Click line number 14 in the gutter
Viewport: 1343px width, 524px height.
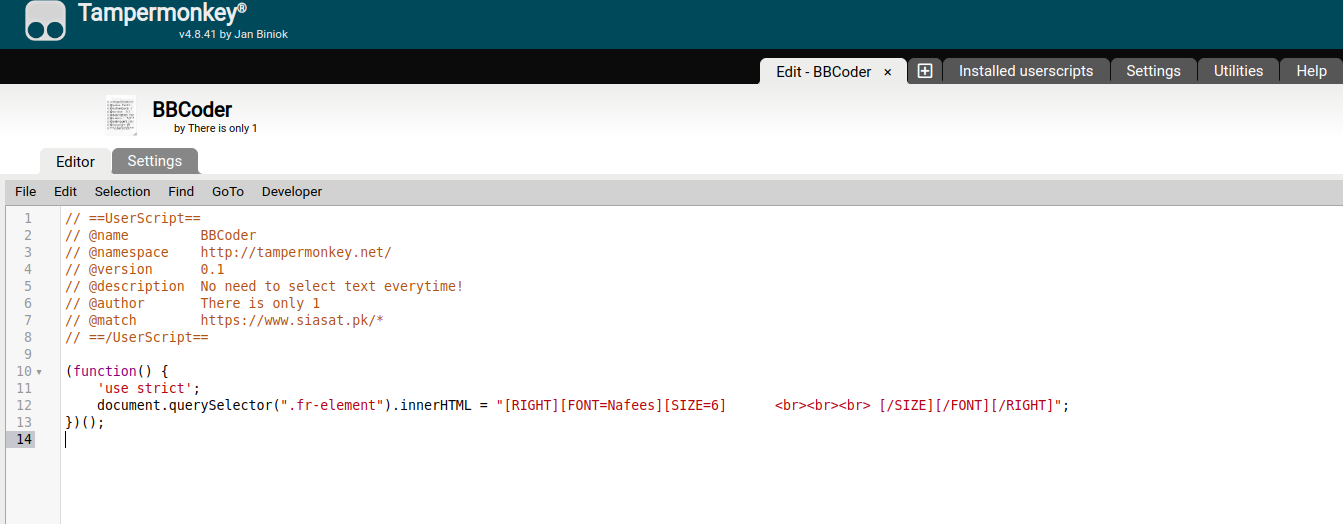click(x=24, y=439)
